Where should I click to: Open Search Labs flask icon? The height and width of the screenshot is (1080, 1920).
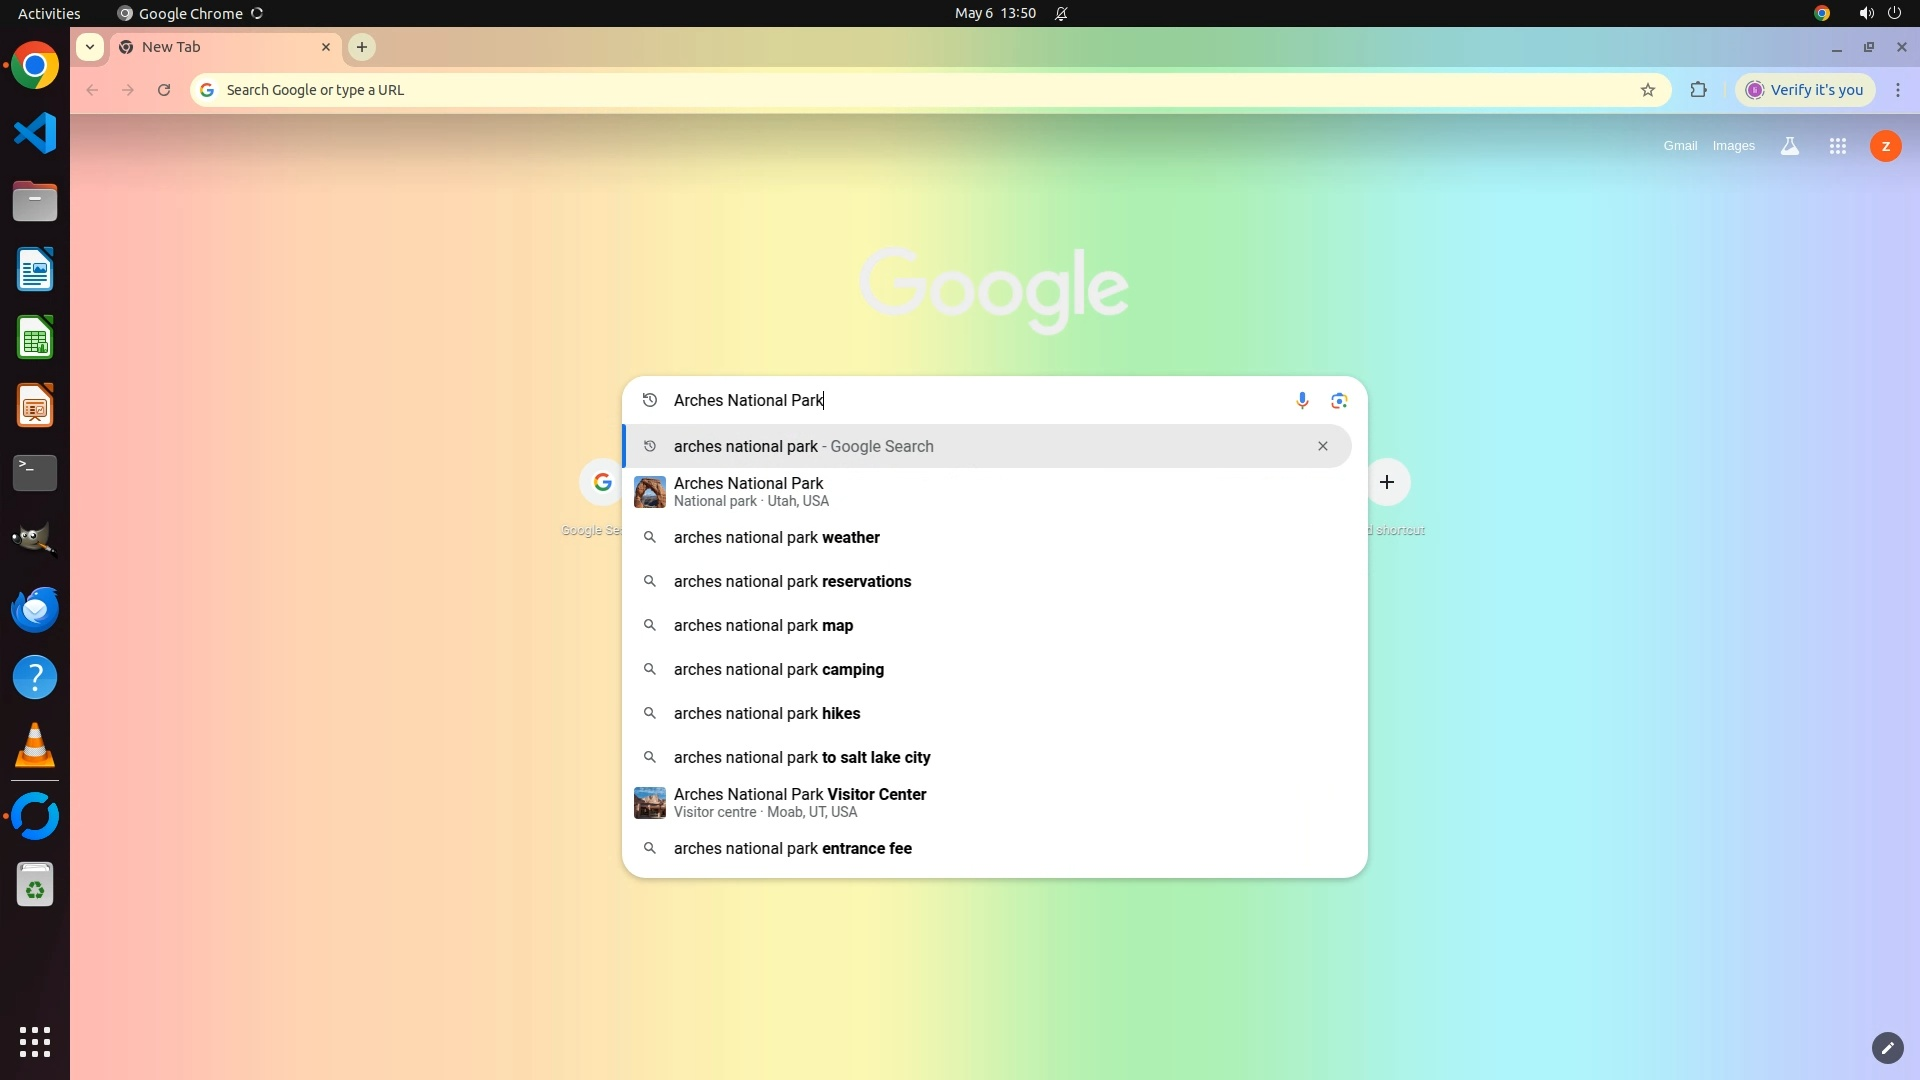[x=1789, y=146]
